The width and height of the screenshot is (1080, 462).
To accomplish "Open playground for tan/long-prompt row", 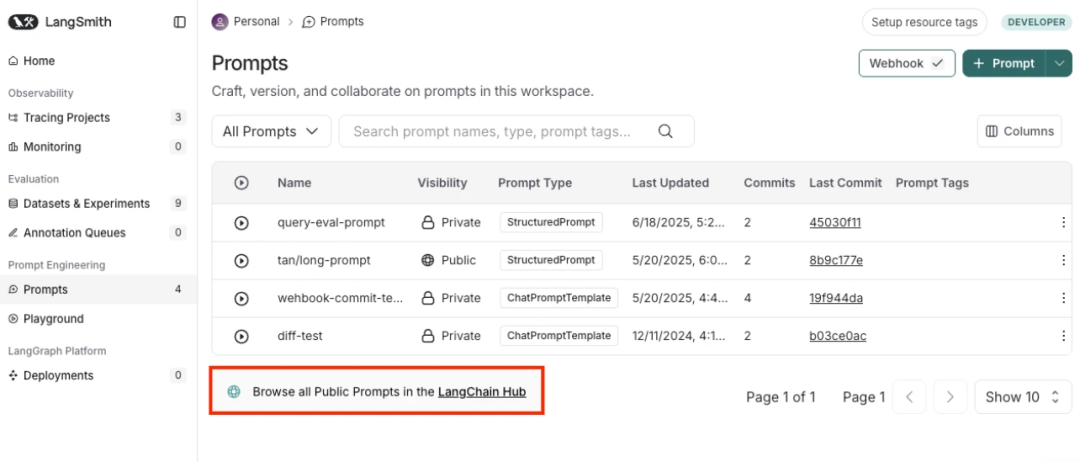I will (241, 260).
